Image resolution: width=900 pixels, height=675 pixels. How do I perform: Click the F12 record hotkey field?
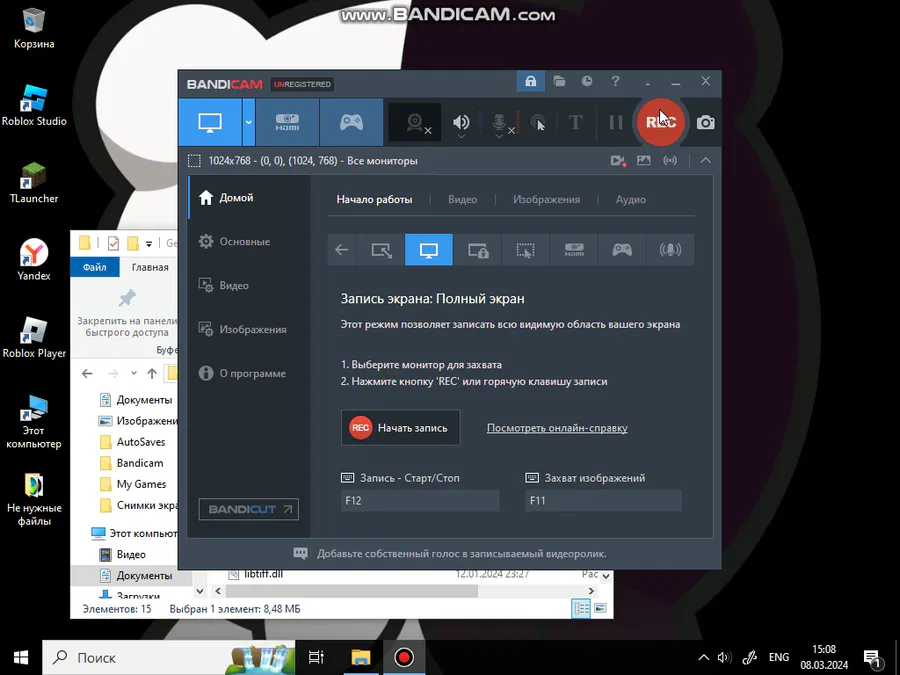[x=420, y=501]
